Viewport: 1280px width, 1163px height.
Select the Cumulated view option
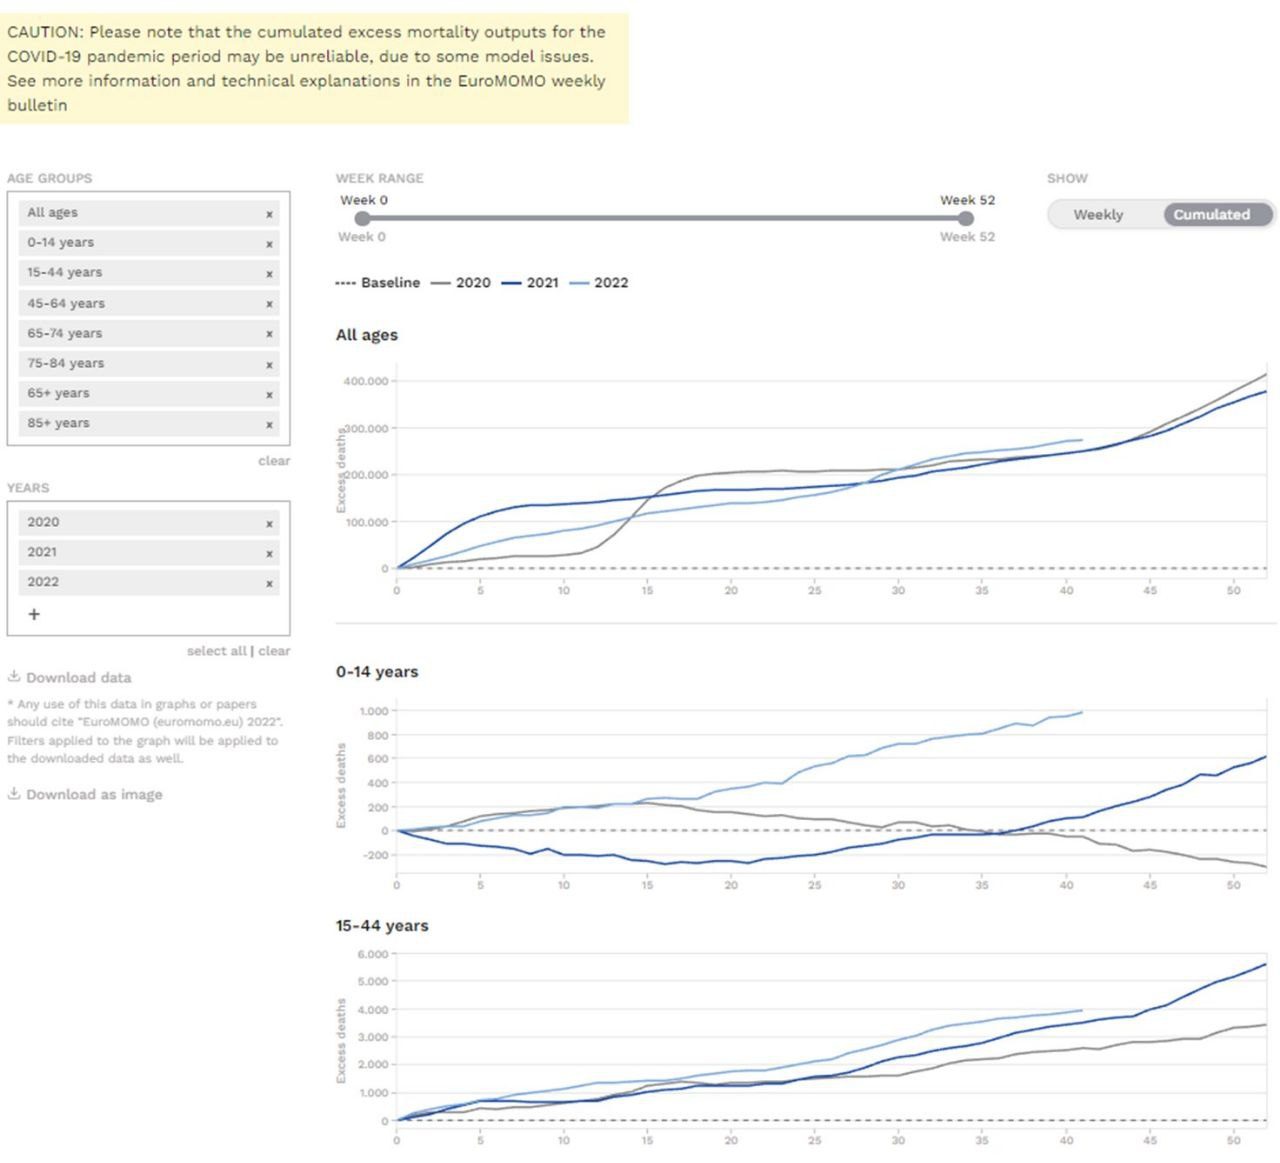[x=1211, y=215]
